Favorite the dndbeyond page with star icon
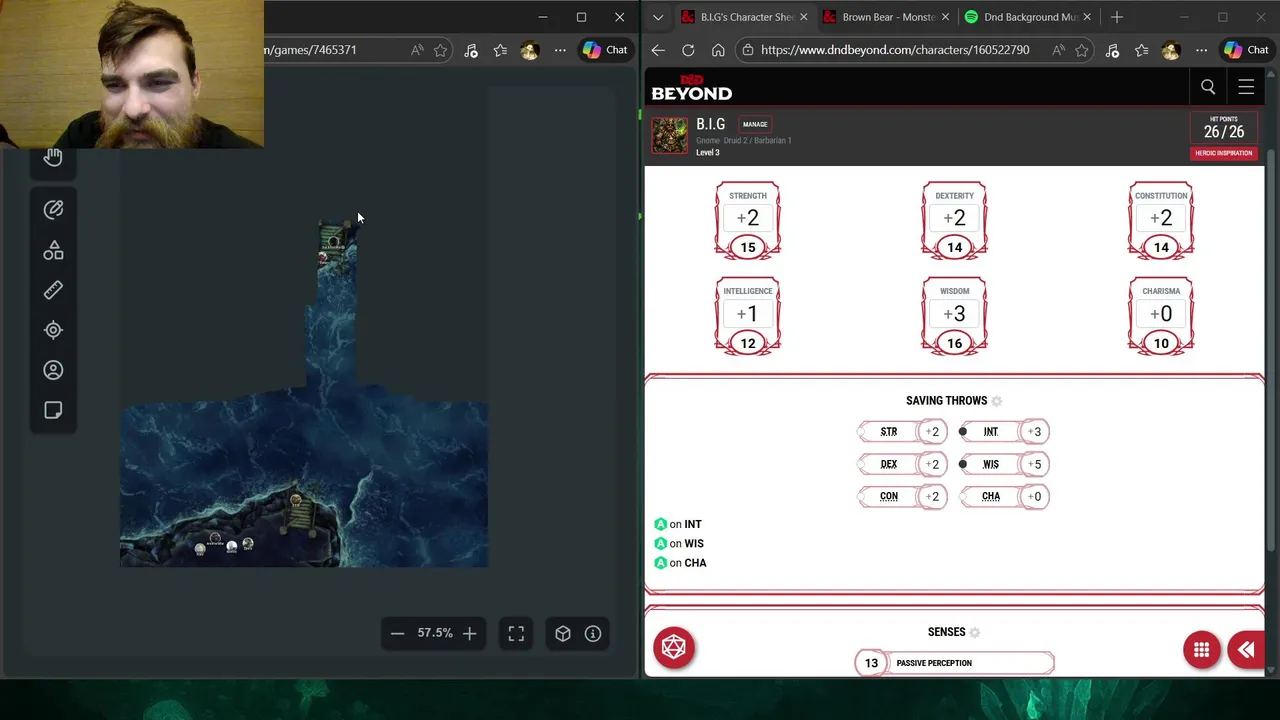 (1081, 50)
